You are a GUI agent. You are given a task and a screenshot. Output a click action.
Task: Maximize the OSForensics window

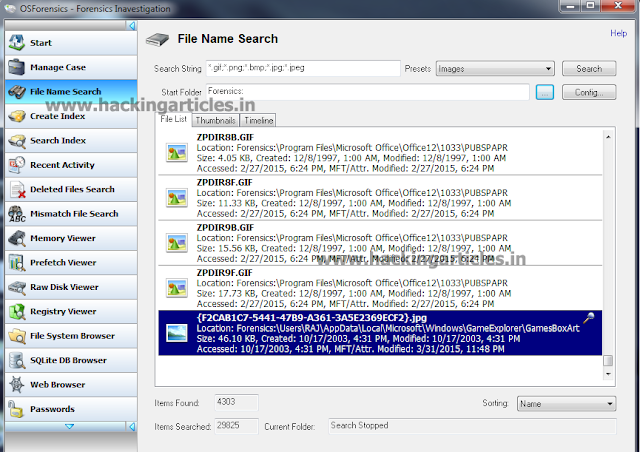pyautogui.click(x=591, y=6)
